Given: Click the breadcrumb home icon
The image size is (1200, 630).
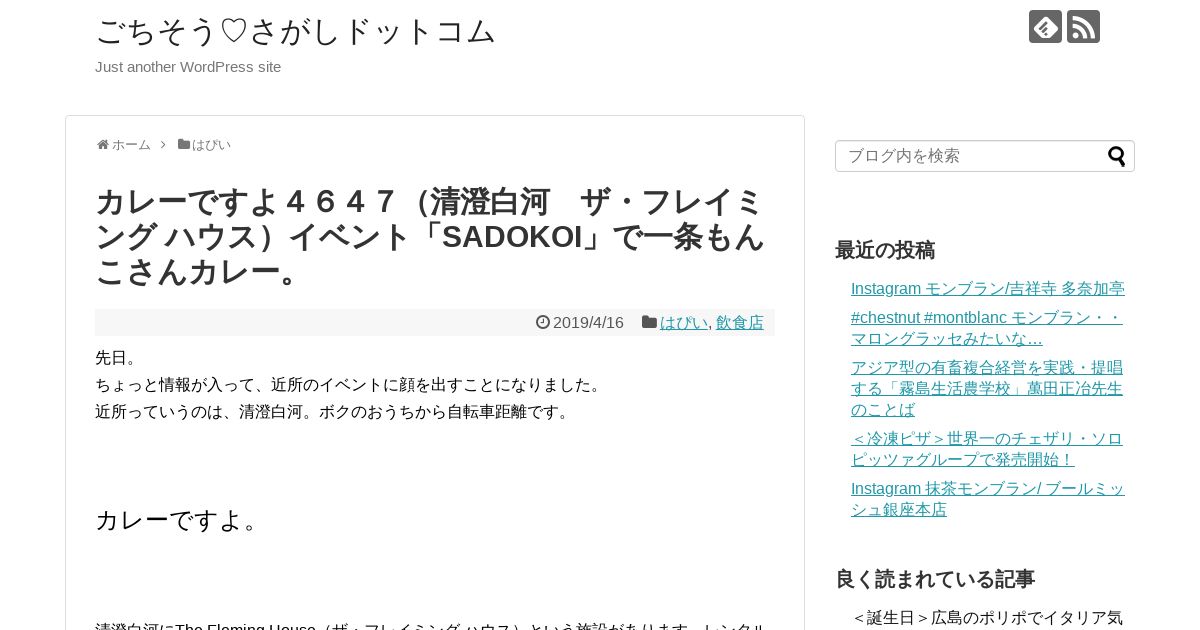Looking at the screenshot, I should click(102, 145).
